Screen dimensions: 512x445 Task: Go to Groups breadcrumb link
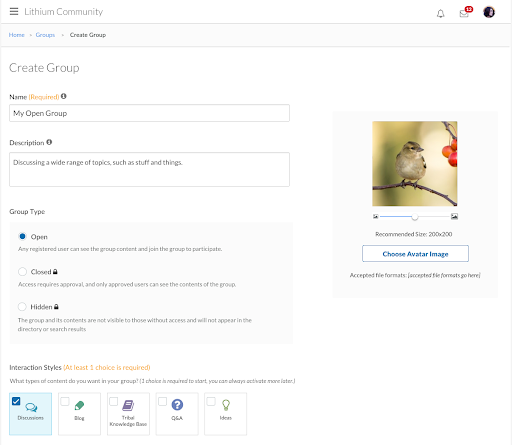click(x=45, y=35)
